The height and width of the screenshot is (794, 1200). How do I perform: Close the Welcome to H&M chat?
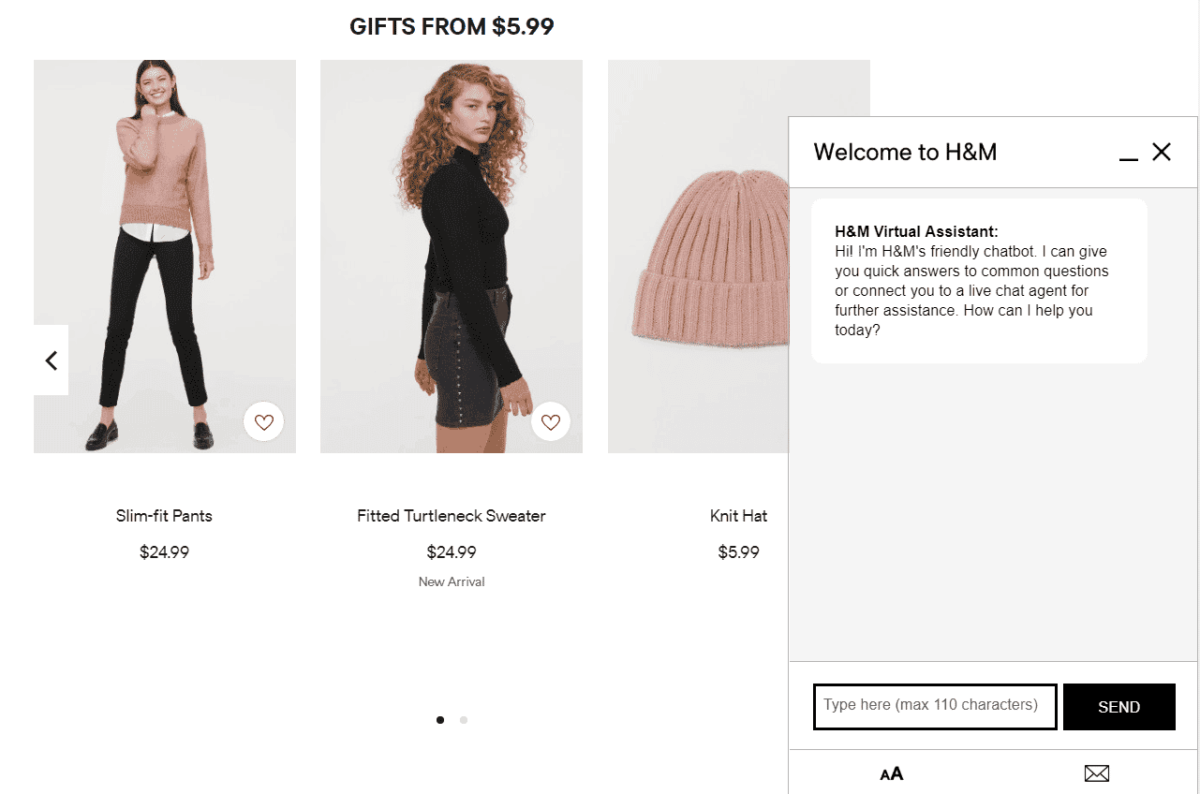click(x=1161, y=152)
